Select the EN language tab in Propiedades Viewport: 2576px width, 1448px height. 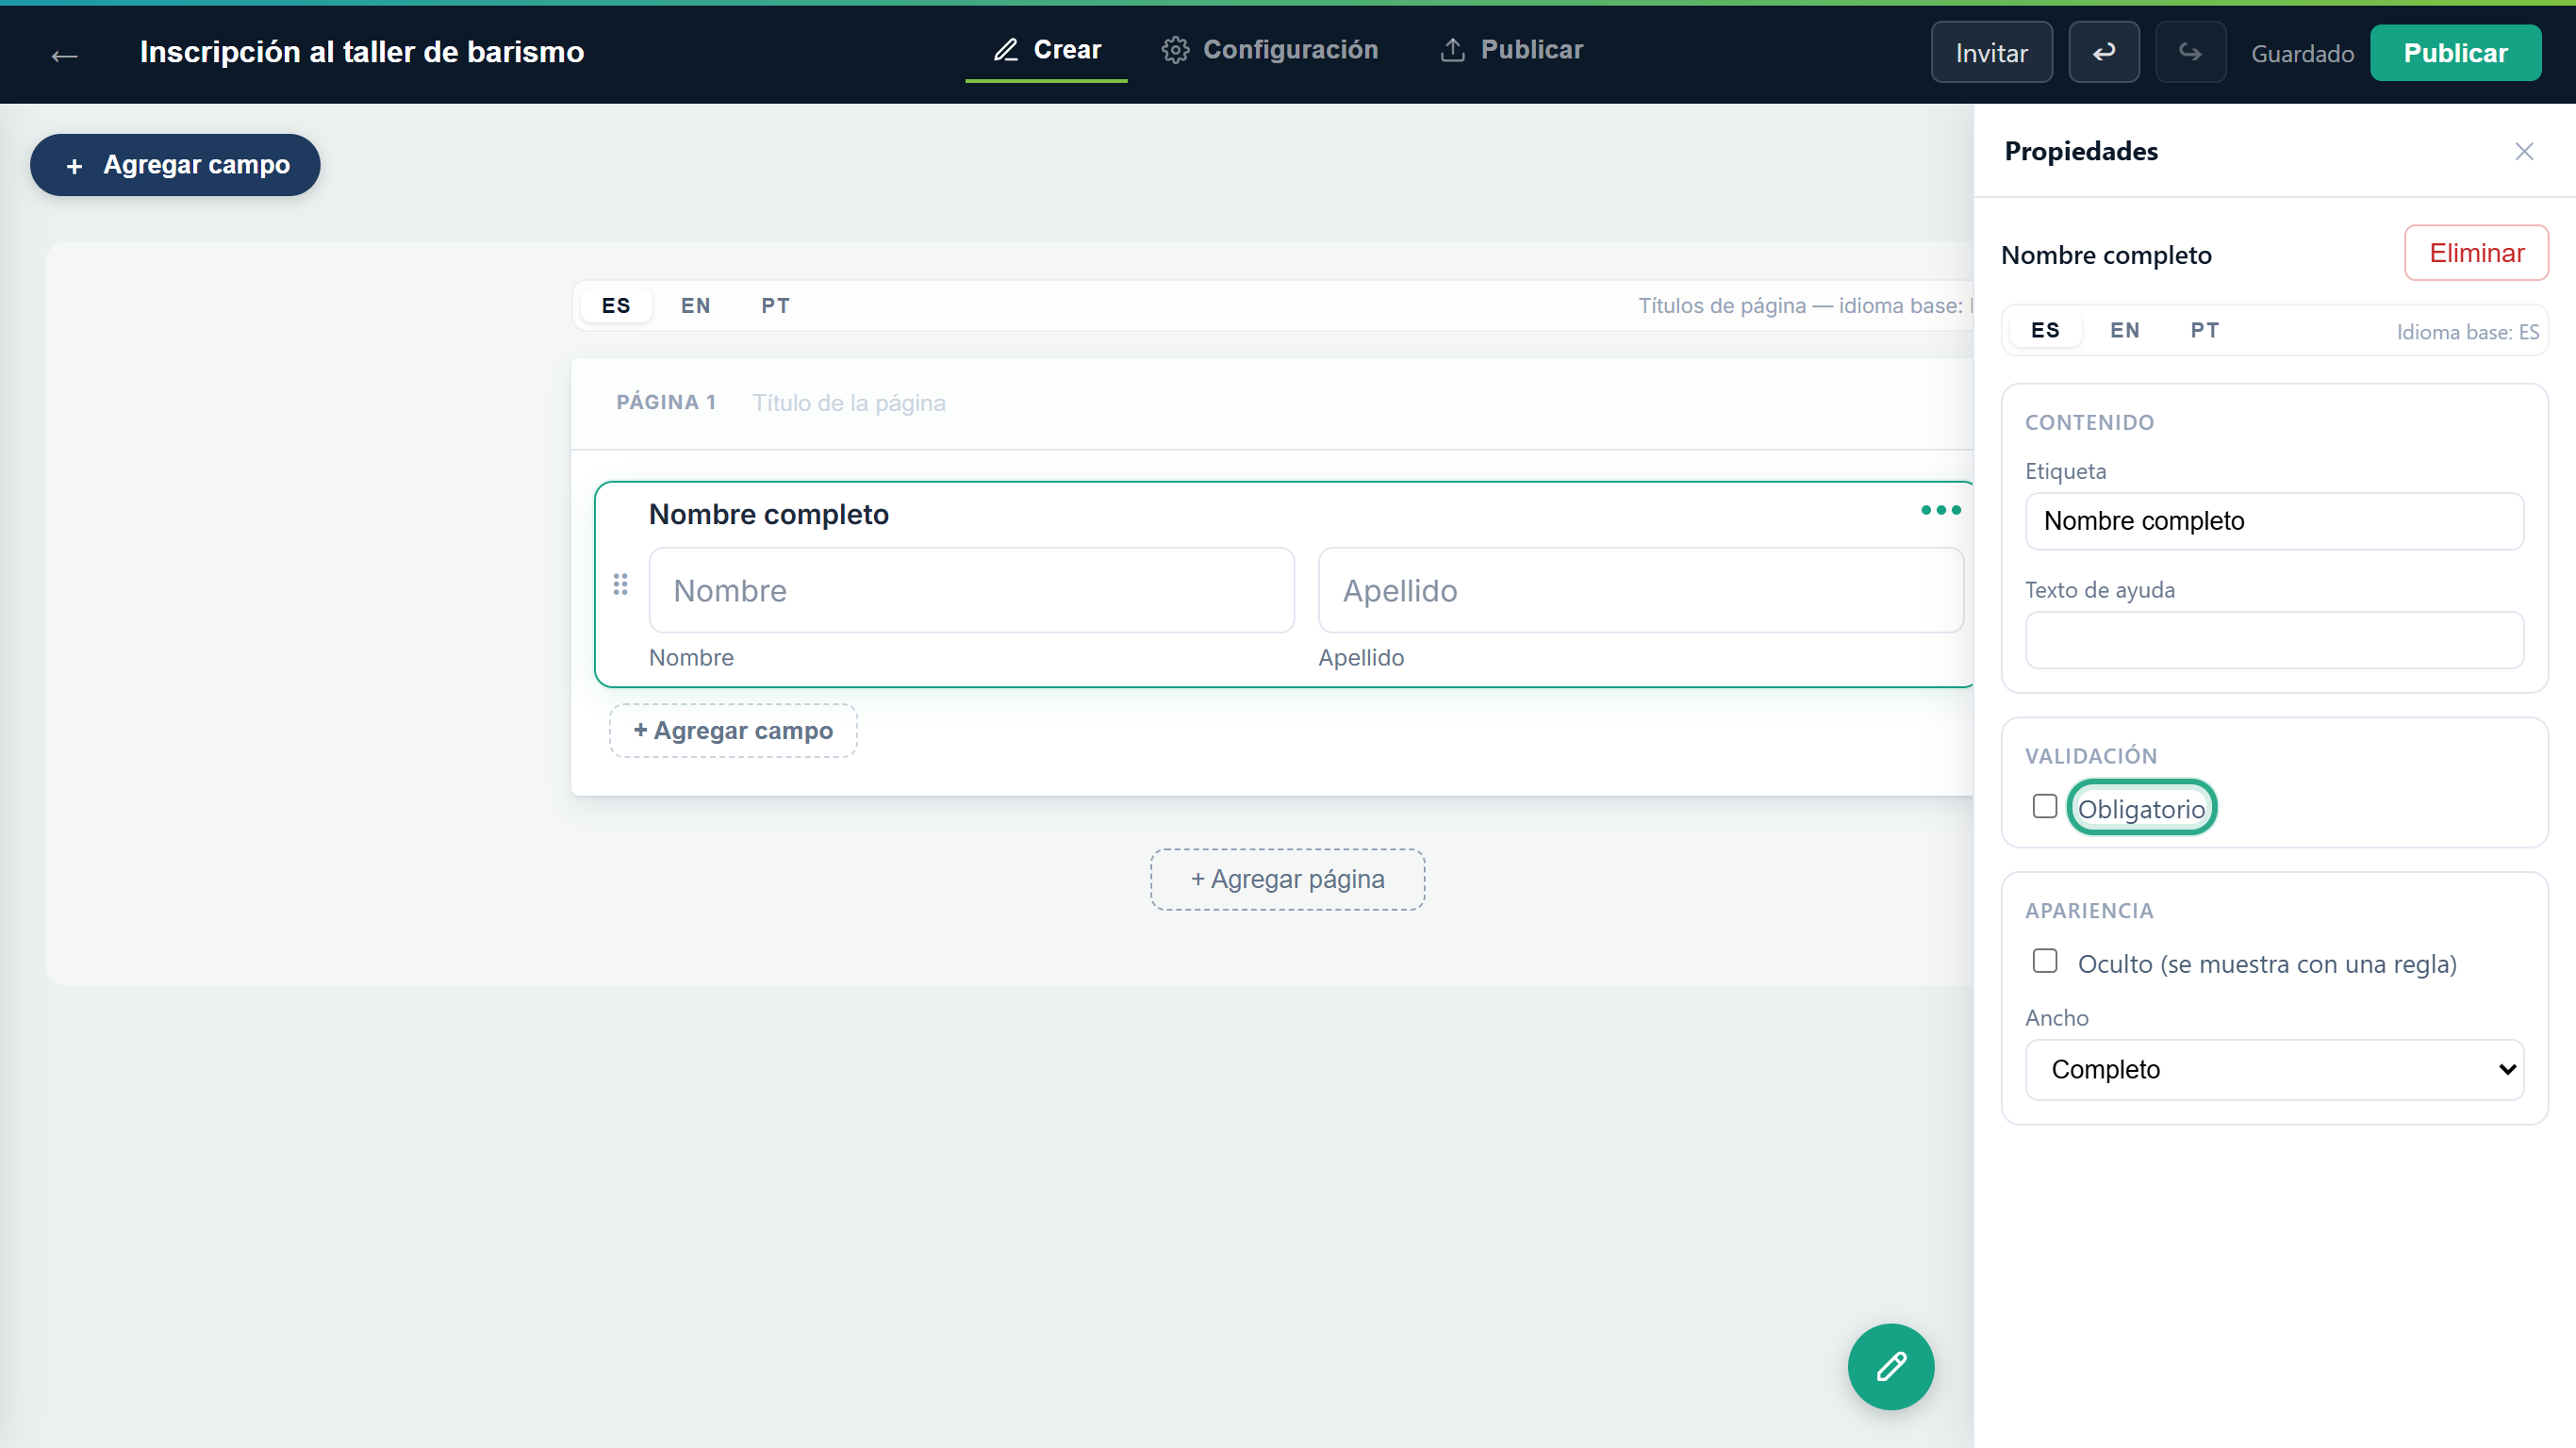coord(2124,330)
